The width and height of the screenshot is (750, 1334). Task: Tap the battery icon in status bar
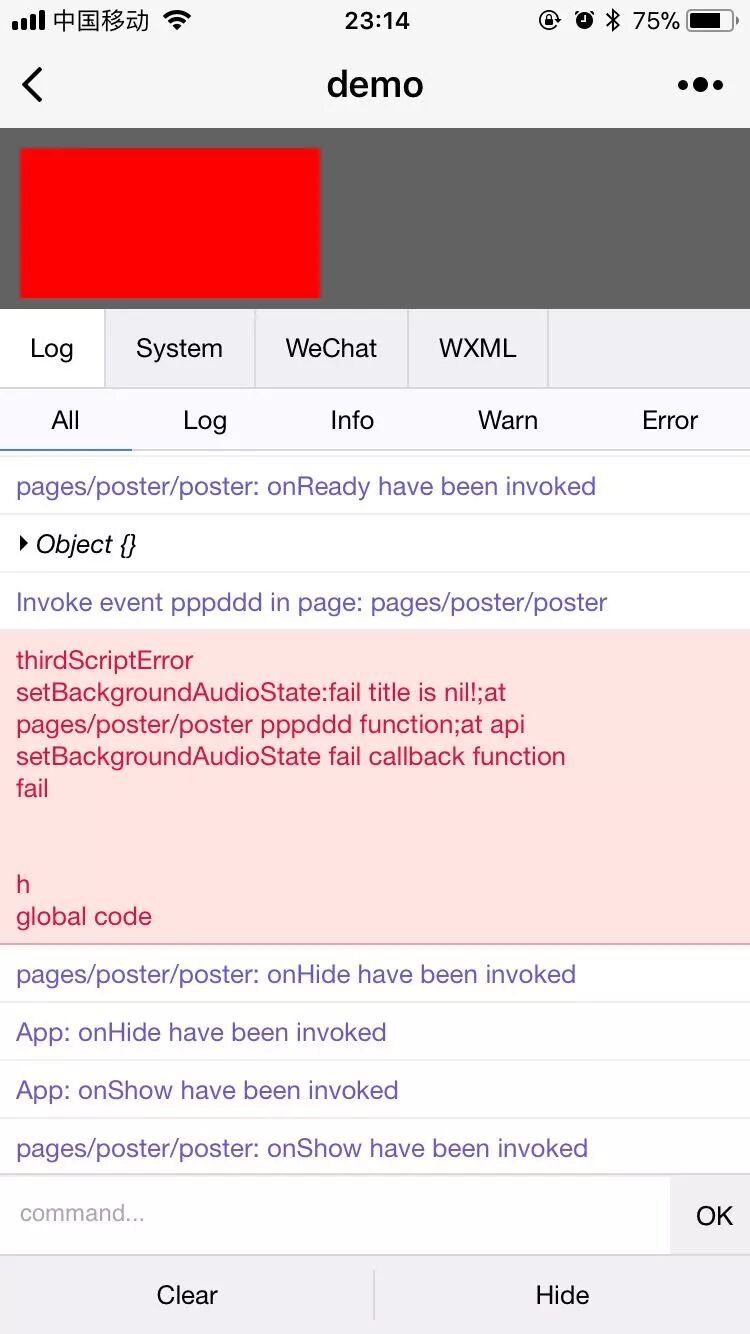tap(711, 20)
